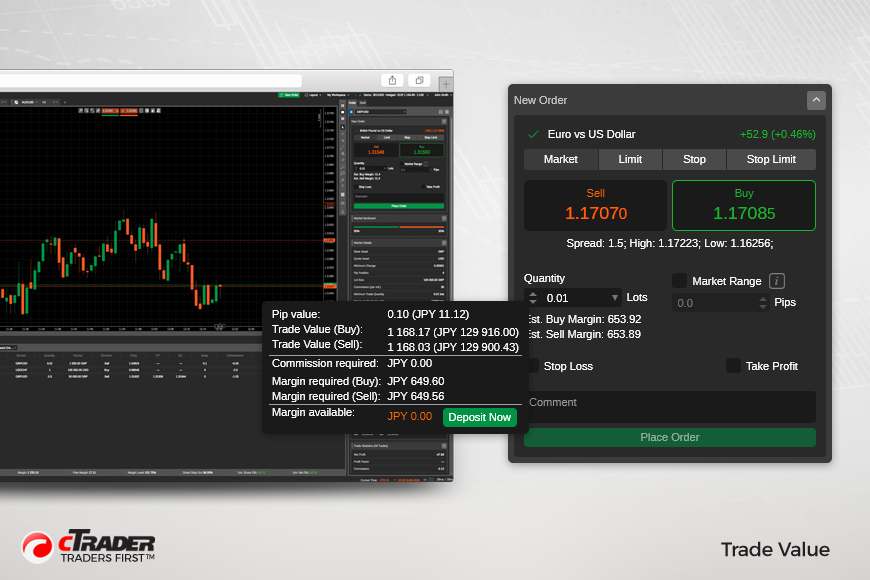
Task: Select the Limit order tab
Action: (630, 159)
